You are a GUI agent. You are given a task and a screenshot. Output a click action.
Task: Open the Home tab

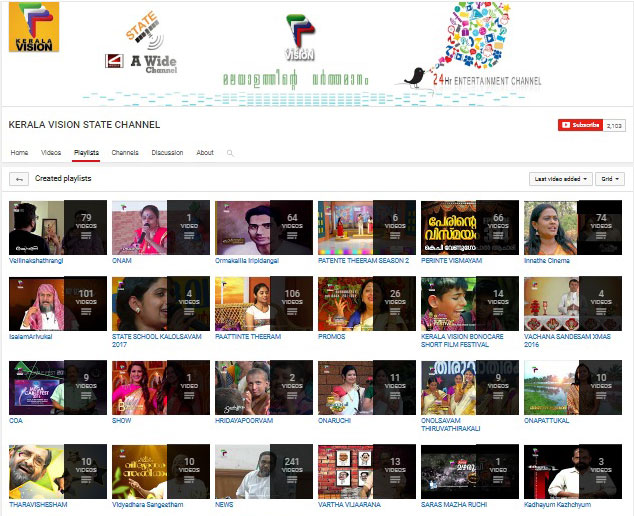click(x=19, y=152)
